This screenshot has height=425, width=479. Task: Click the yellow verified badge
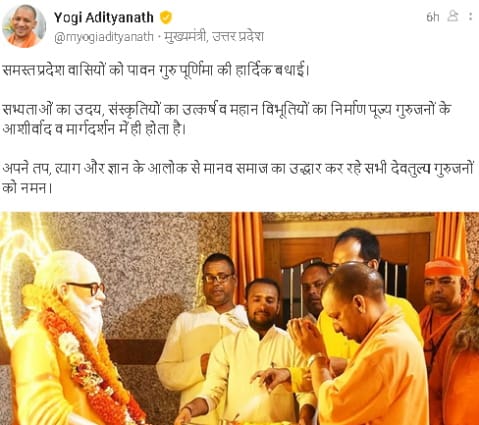[166, 18]
